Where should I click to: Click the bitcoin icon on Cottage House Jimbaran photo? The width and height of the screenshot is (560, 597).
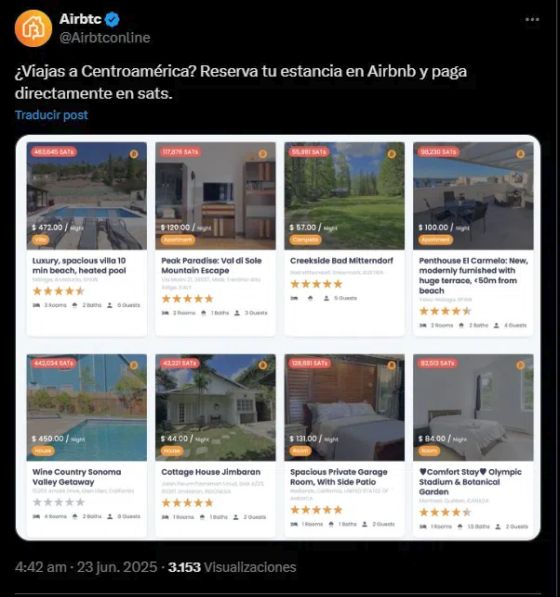[263, 365]
